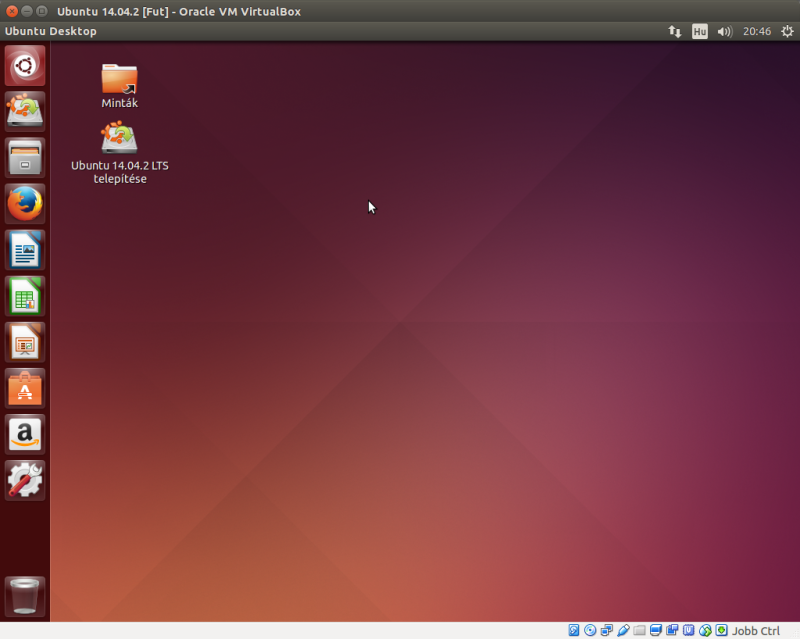Click VirtualBox video capture status icon
Screen dimensions: 800x639
(x=672, y=630)
